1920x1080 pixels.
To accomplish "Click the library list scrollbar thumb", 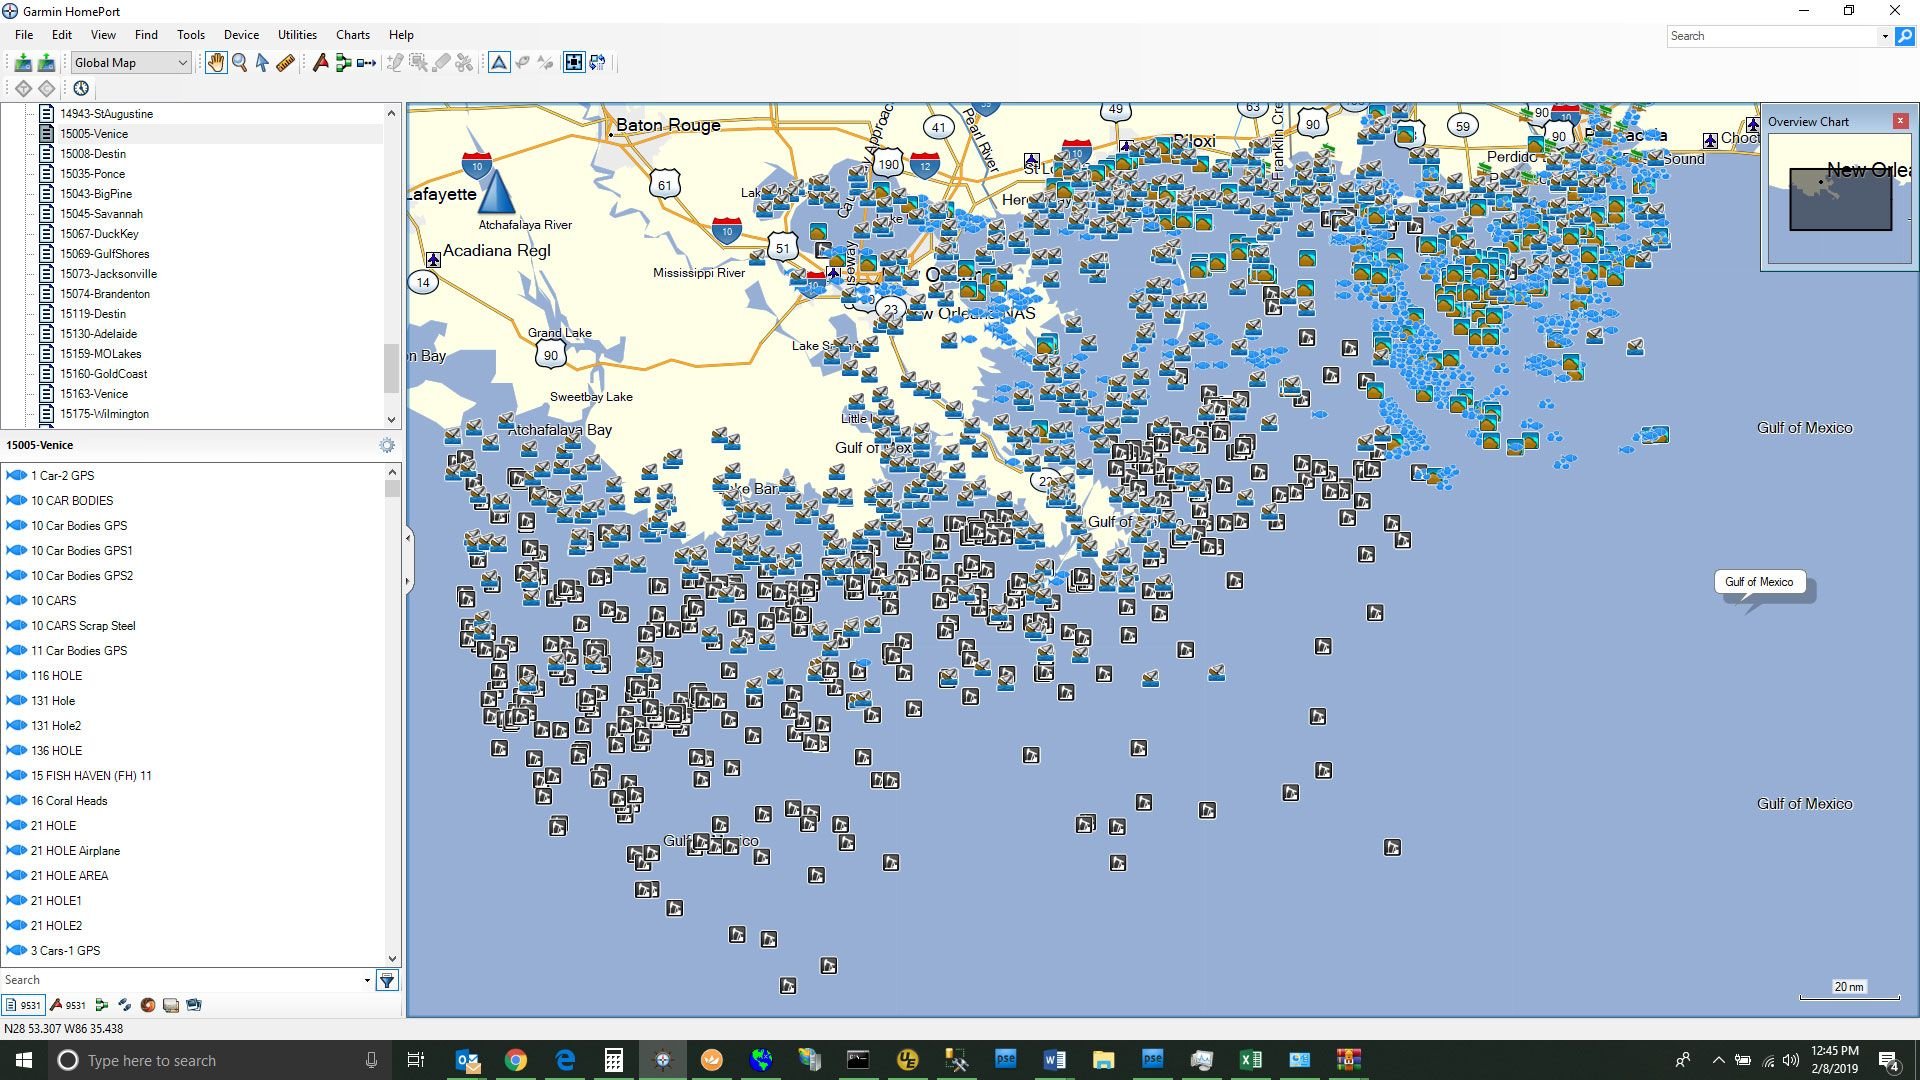I will pyautogui.click(x=391, y=368).
